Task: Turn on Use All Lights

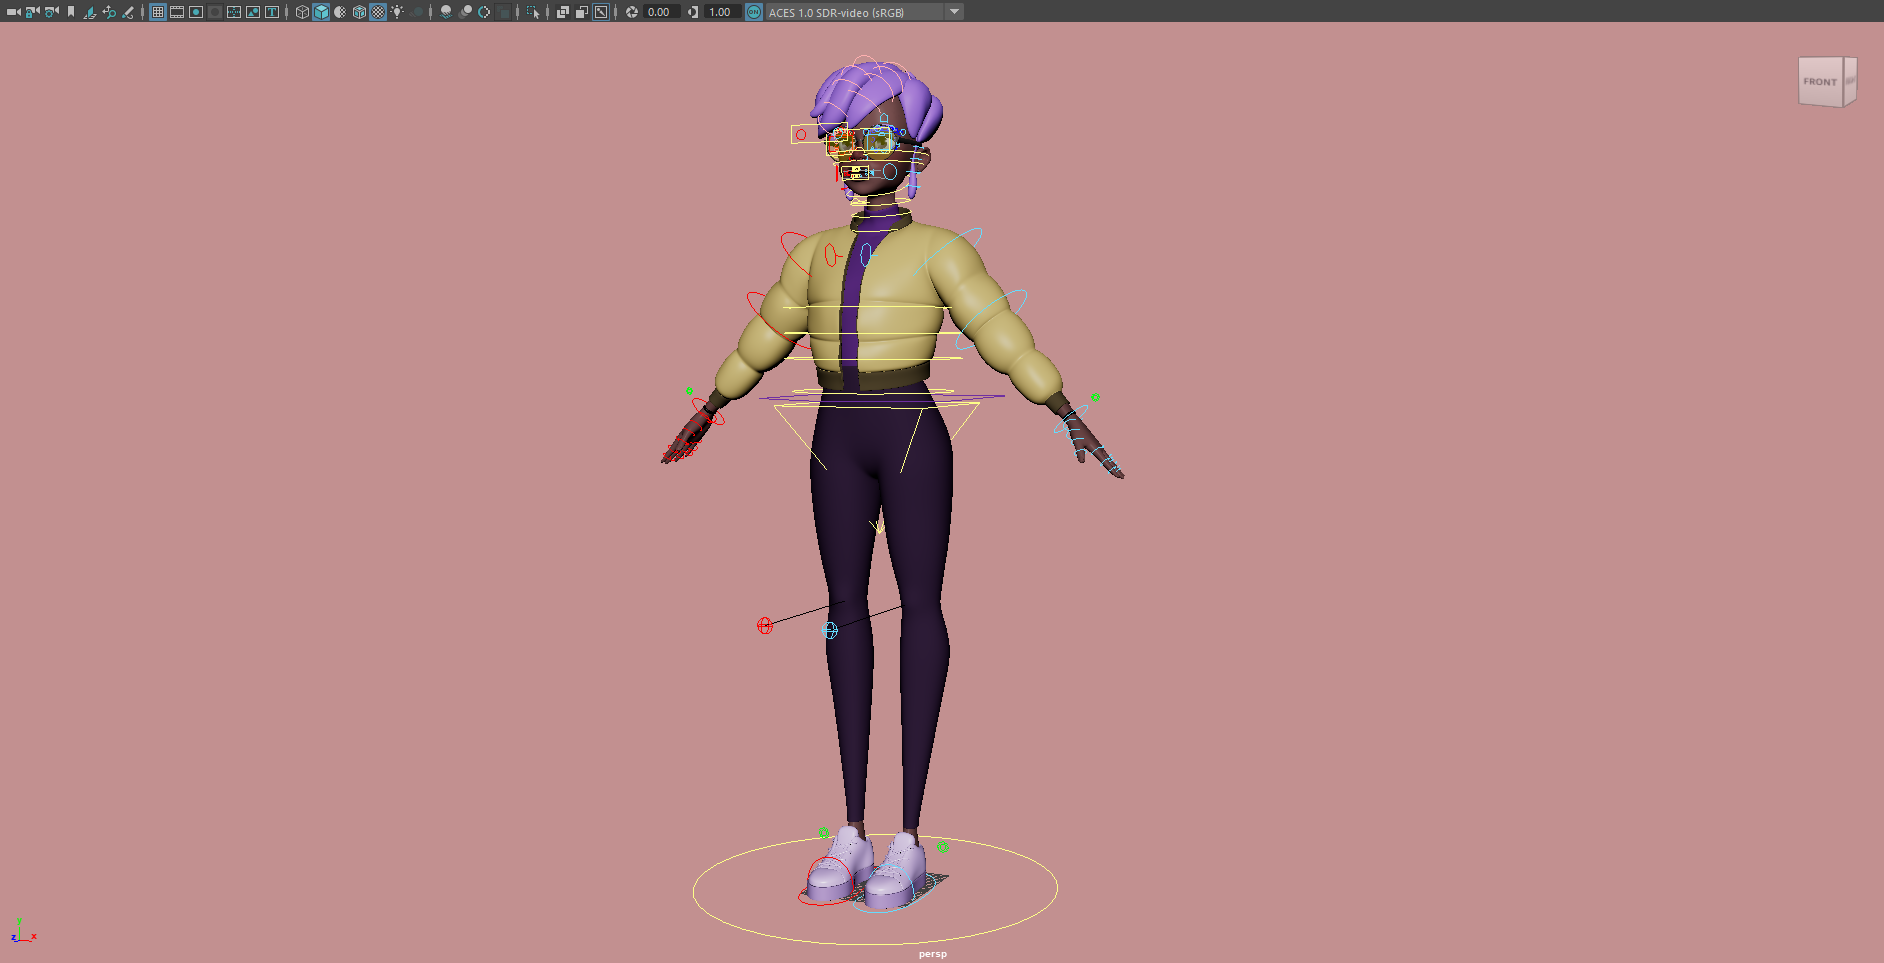Action: tap(398, 12)
